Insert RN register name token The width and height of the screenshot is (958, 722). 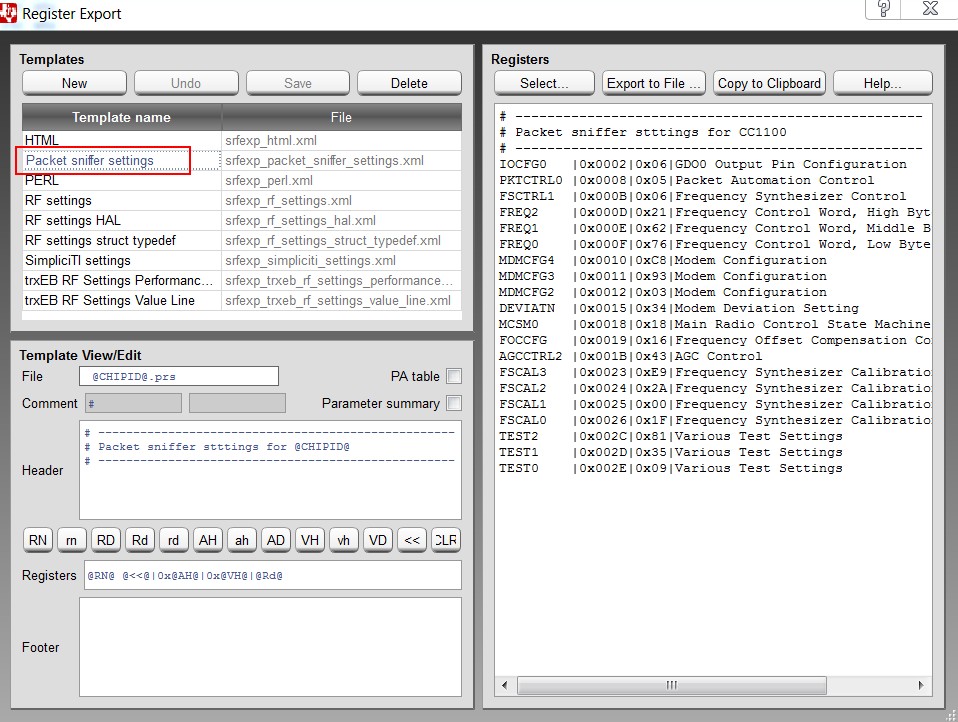38,540
